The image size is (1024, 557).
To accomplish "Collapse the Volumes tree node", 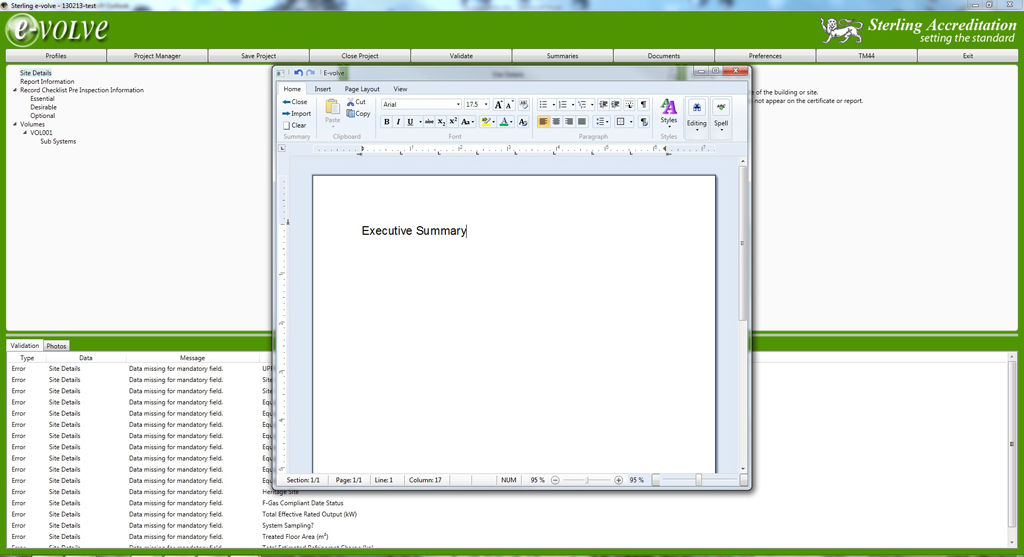I will [x=15, y=124].
